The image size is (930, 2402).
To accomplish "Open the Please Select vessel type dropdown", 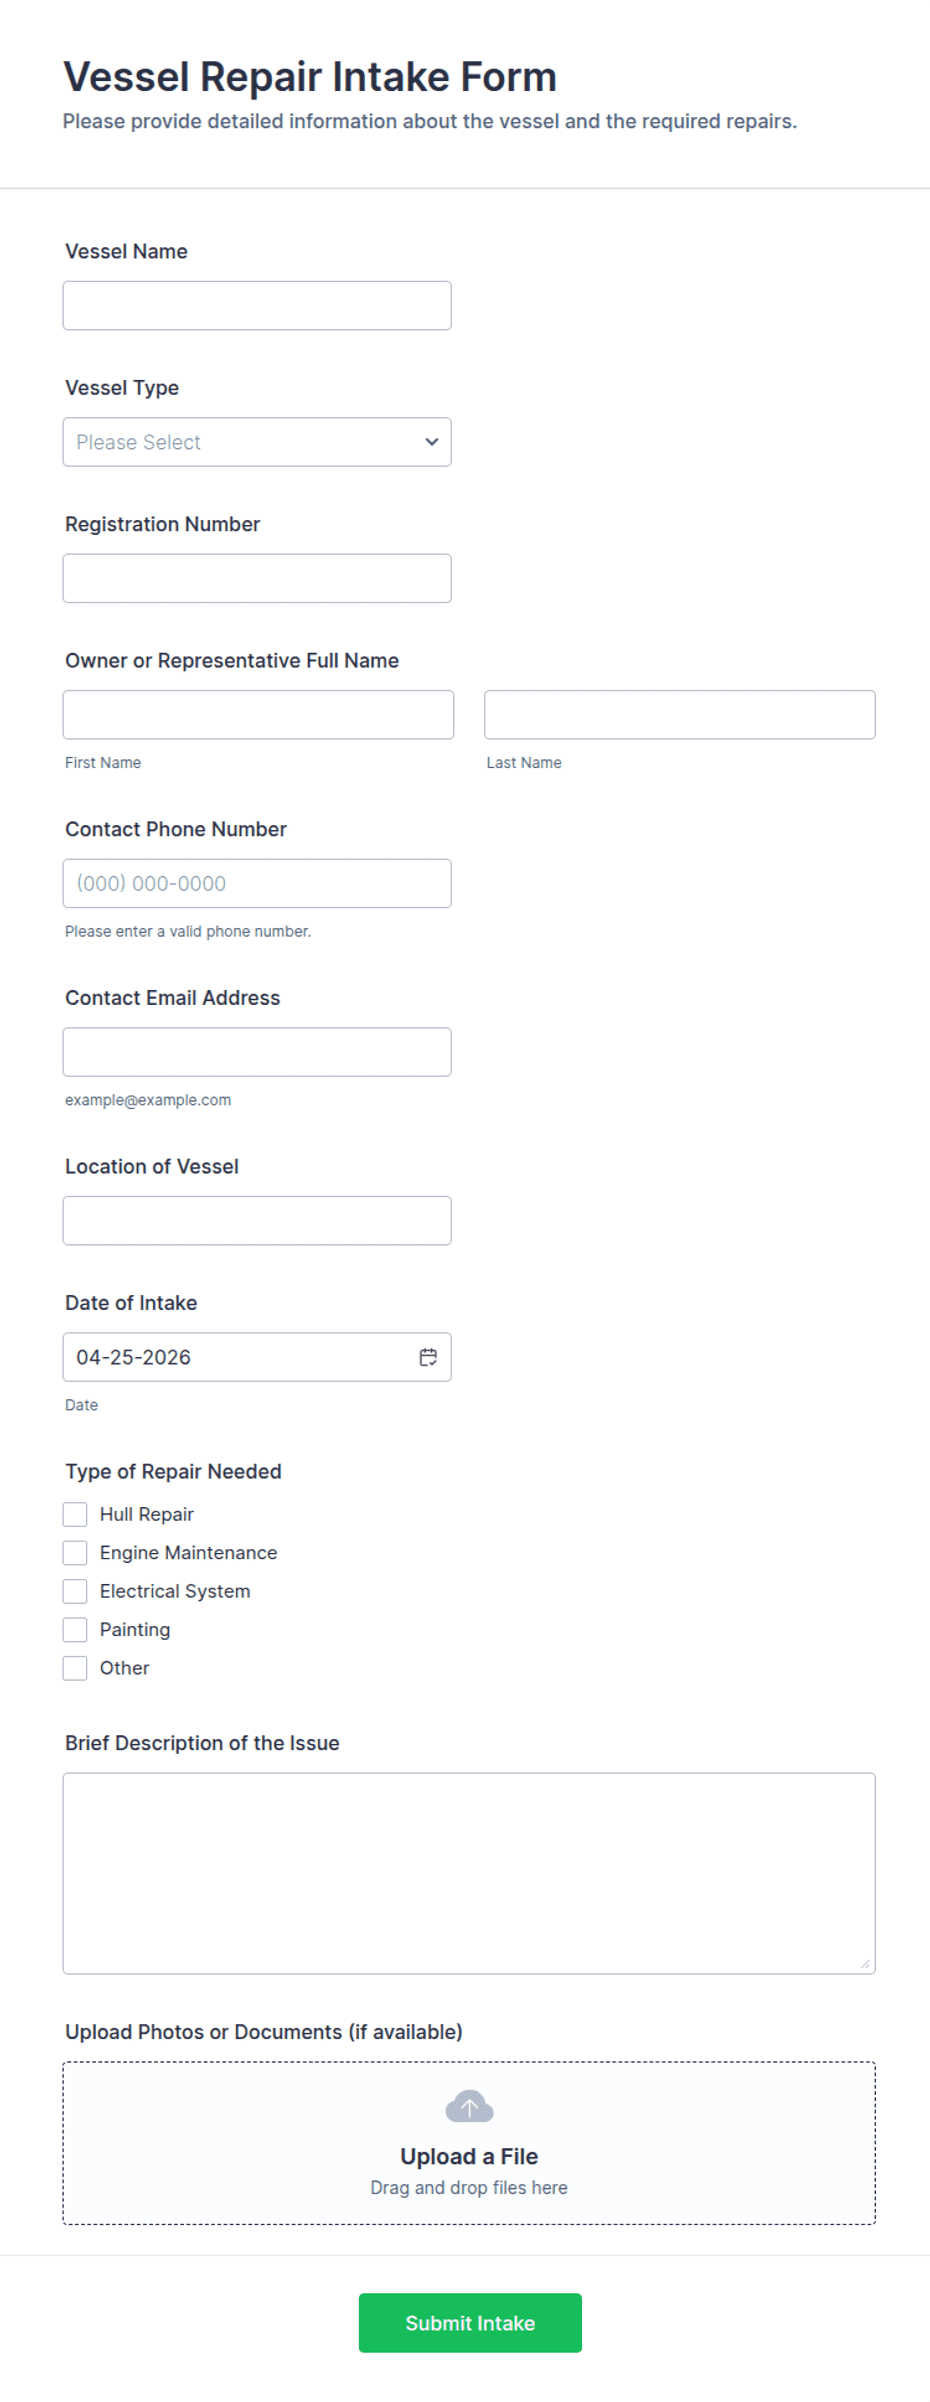I will pos(240,442).
